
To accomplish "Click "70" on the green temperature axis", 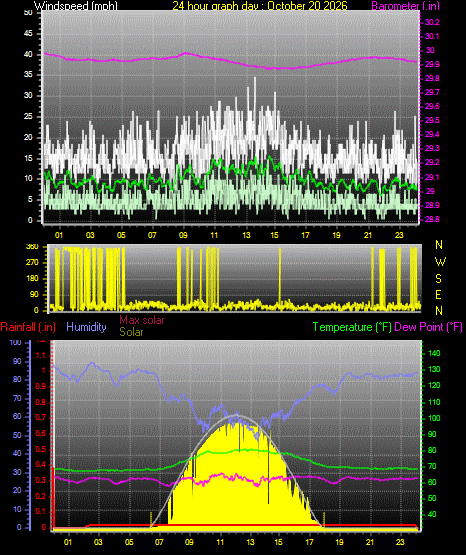I will pos(432,467).
